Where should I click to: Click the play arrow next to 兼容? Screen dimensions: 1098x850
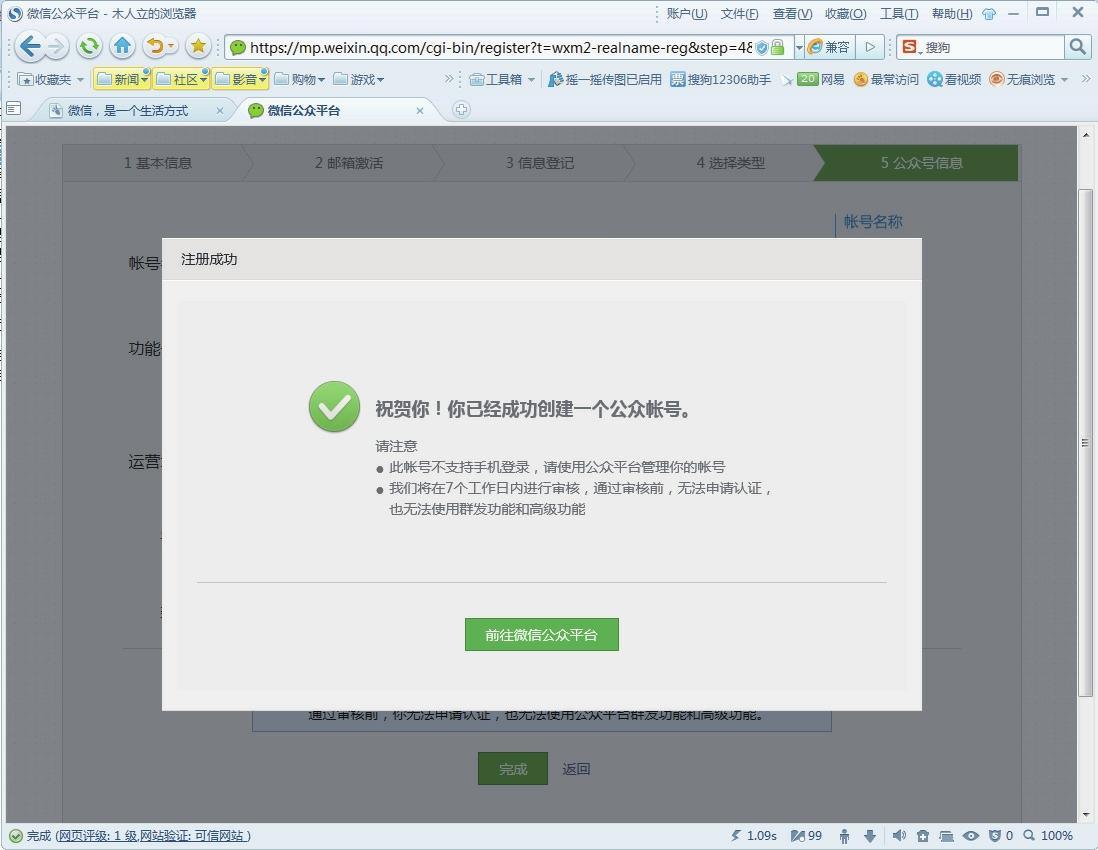(x=870, y=47)
